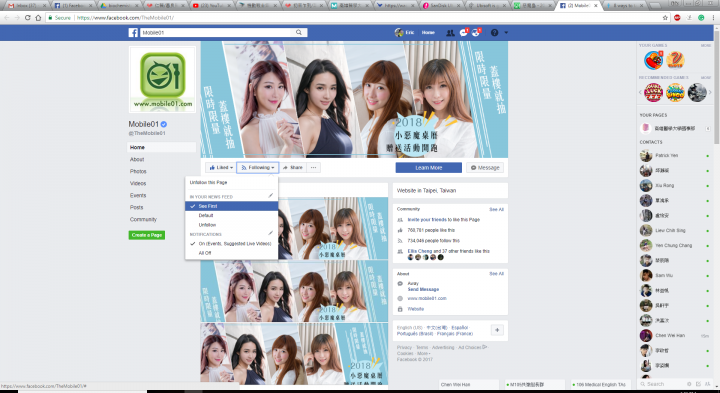
Task: Click the first game icon under Your Games
Action: [653, 60]
